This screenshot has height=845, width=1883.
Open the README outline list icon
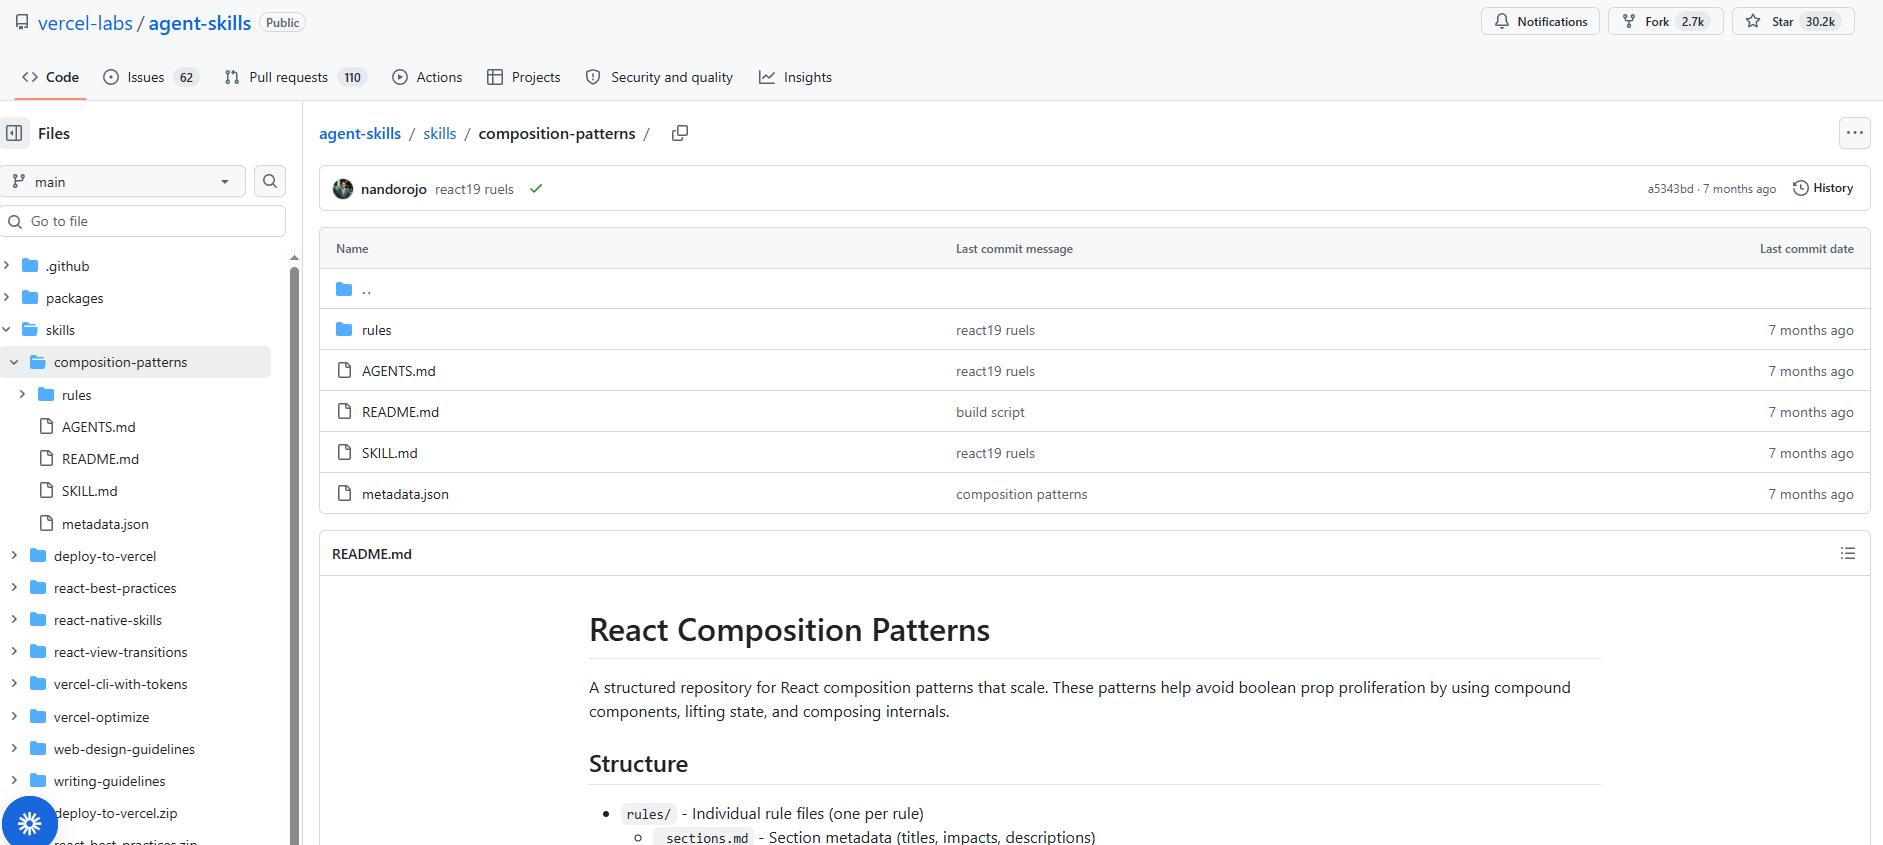tap(1847, 553)
